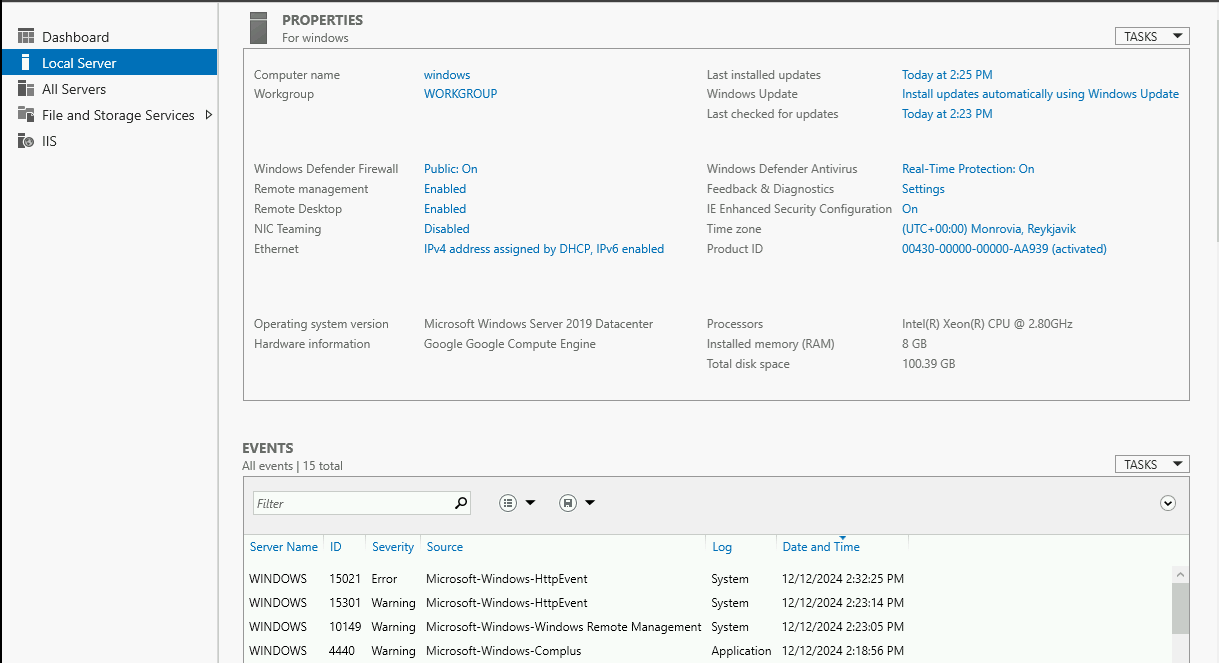Sort events by Source column
This screenshot has height=663, width=1219.
pos(445,547)
